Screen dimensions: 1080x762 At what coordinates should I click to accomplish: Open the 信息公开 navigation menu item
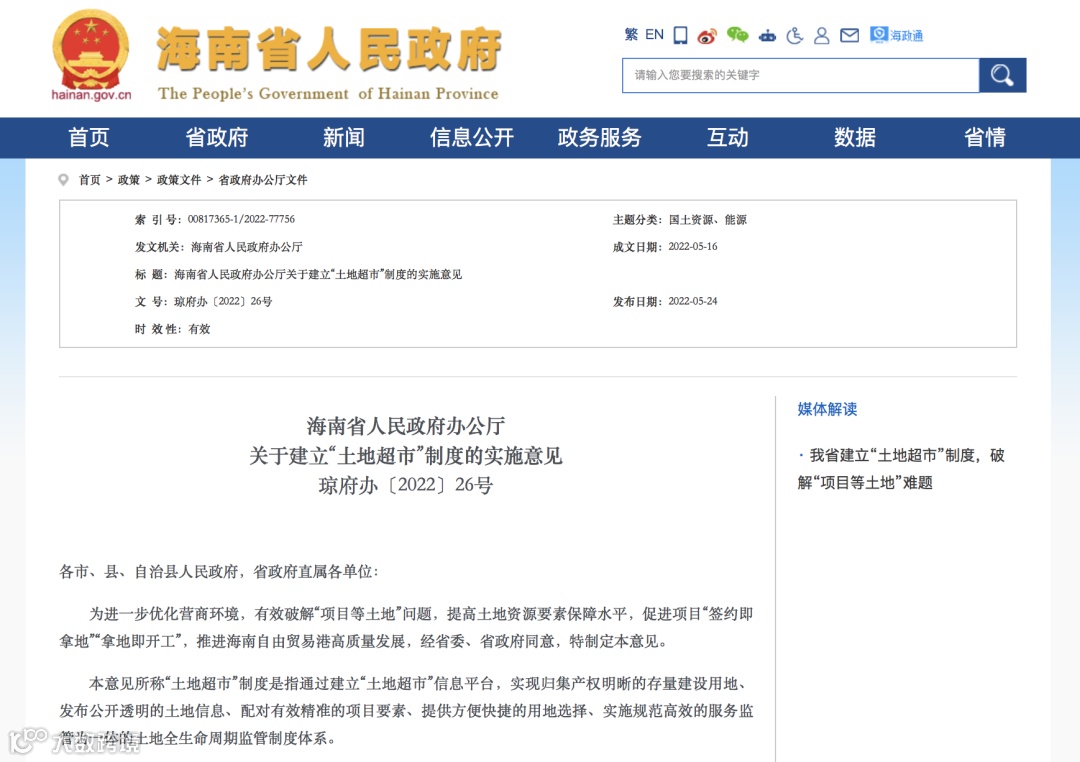pyautogui.click(x=472, y=138)
